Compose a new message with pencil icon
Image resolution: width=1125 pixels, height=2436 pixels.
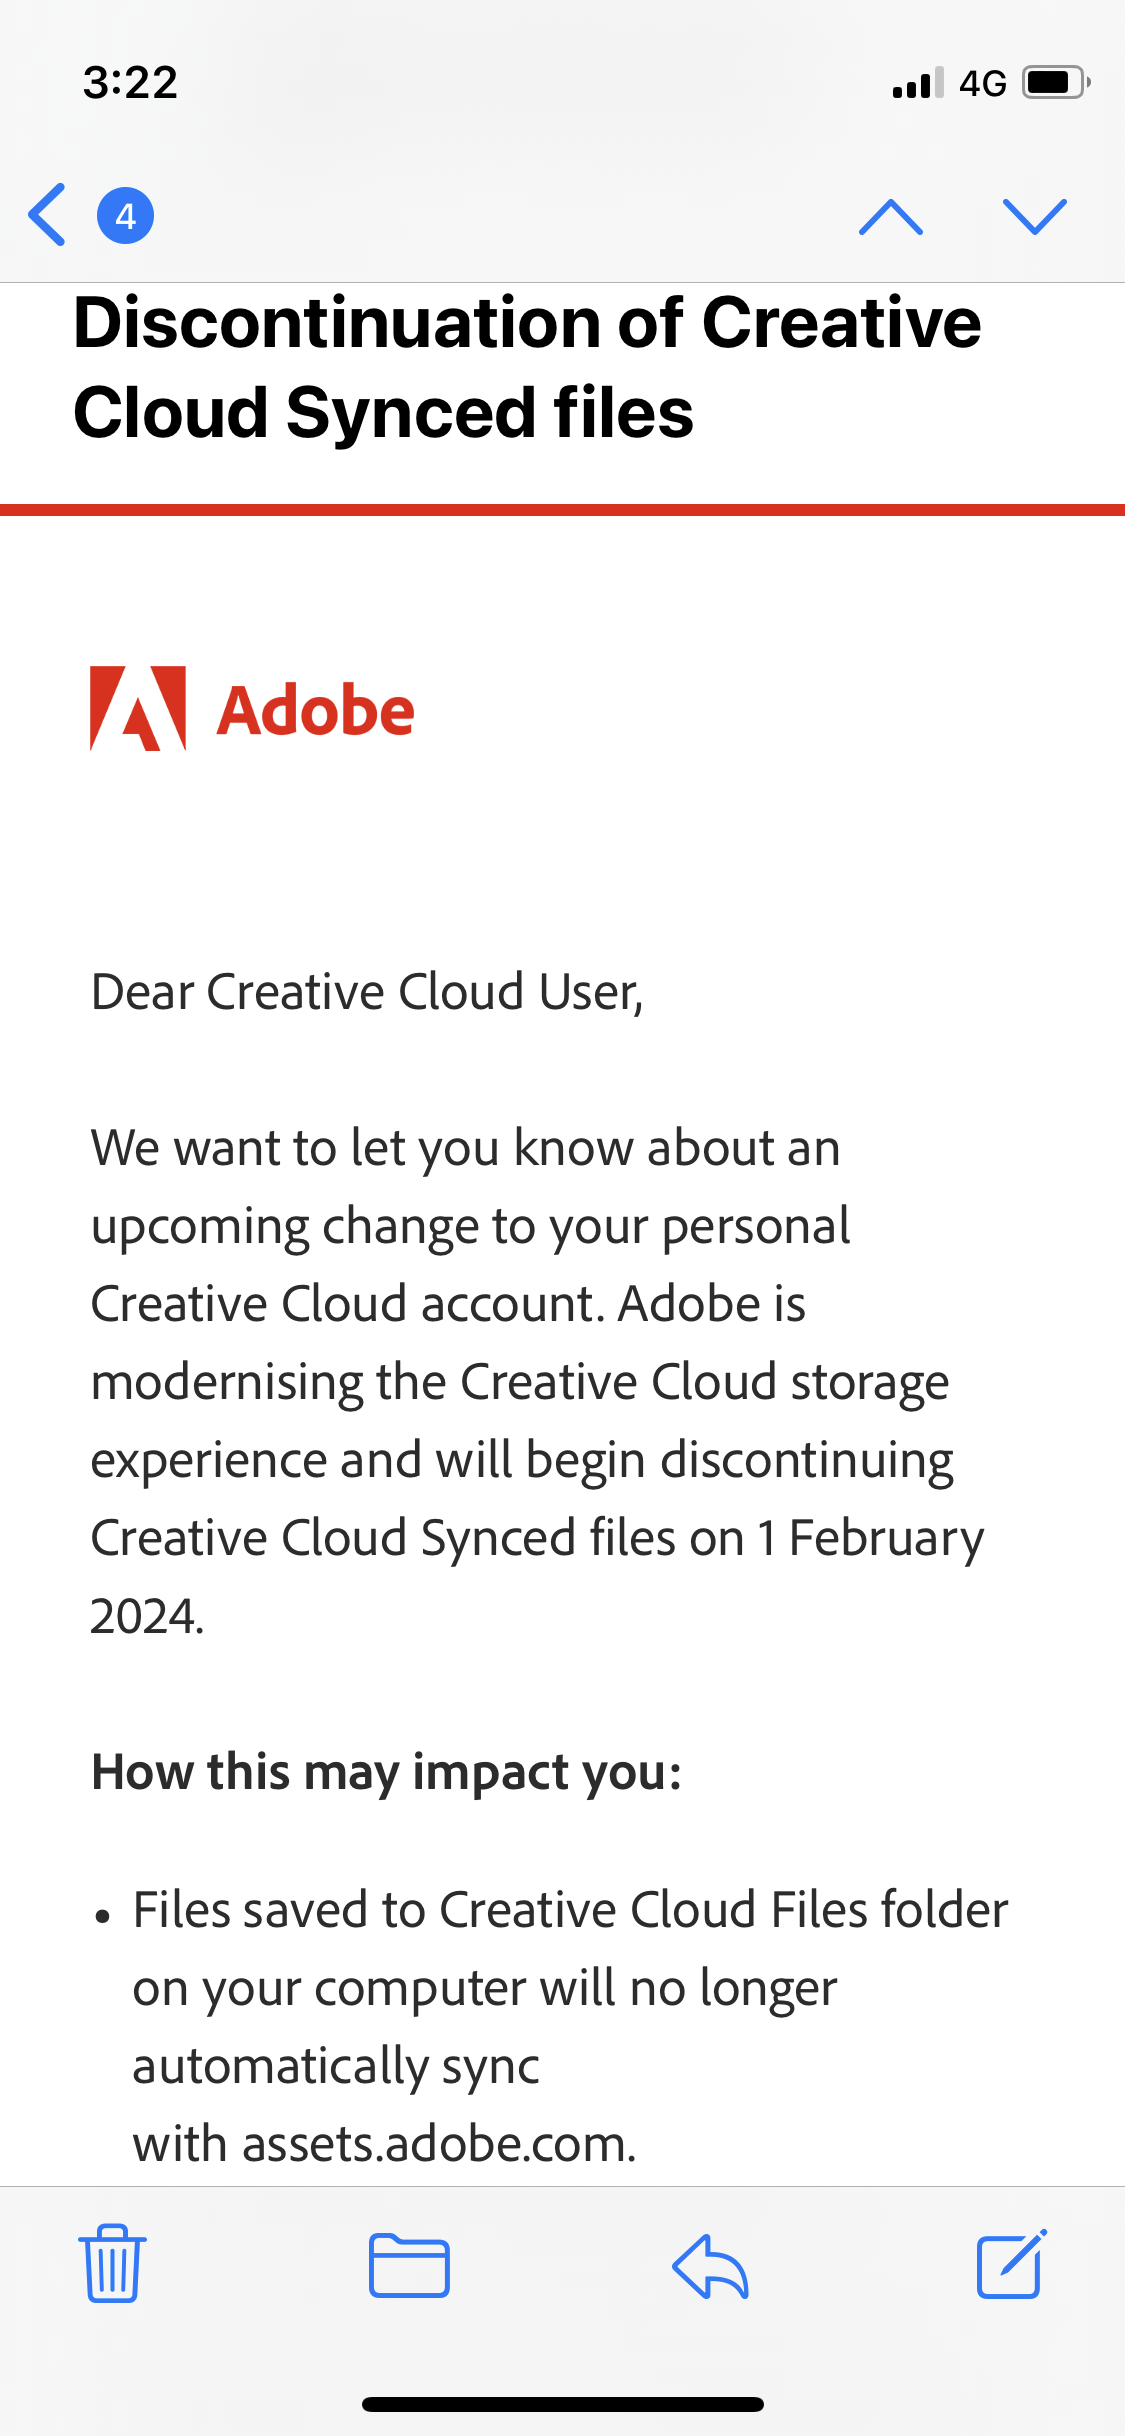click(x=1011, y=2264)
